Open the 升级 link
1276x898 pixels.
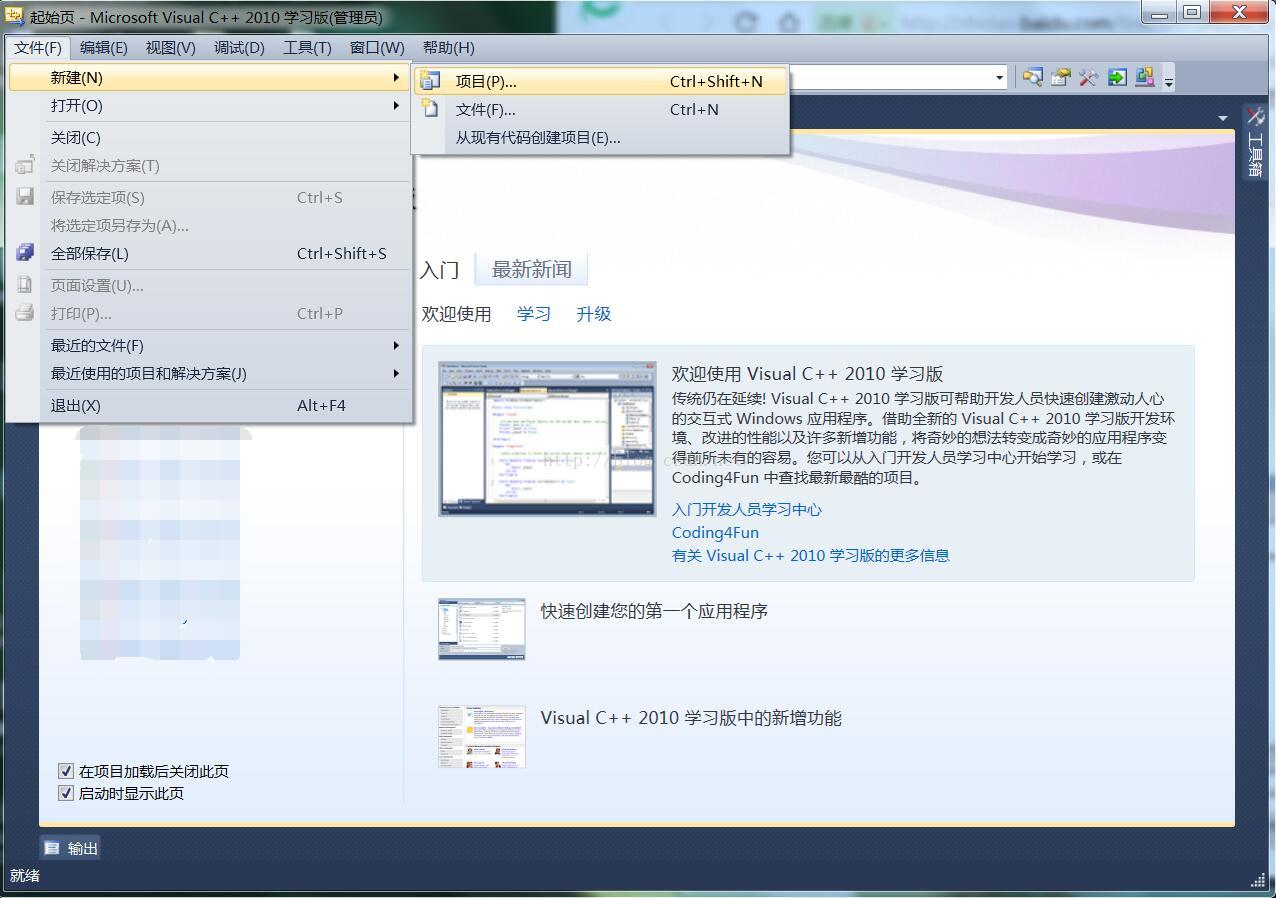tap(594, 313)
